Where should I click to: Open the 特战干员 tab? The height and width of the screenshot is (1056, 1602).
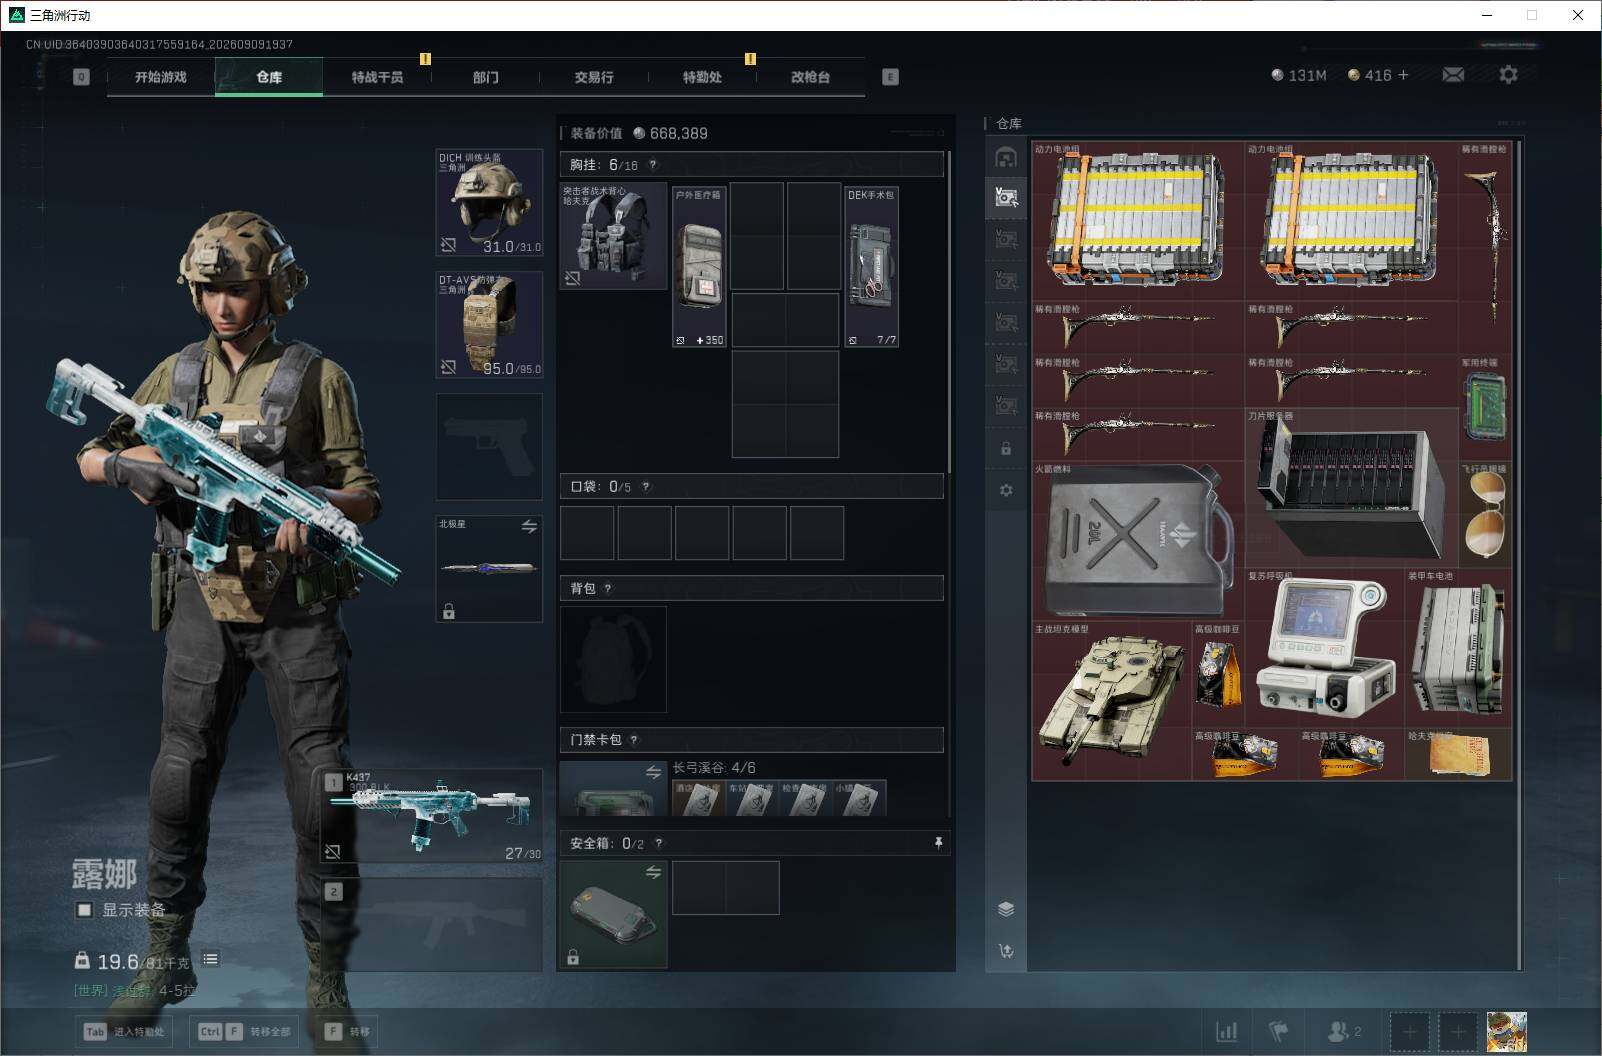click(377, 77)
